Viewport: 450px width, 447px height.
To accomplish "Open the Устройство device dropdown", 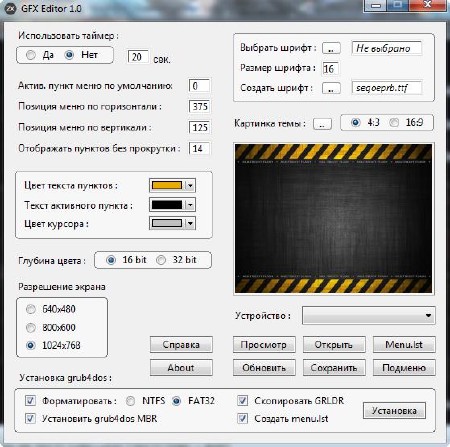I will (369, 315).
